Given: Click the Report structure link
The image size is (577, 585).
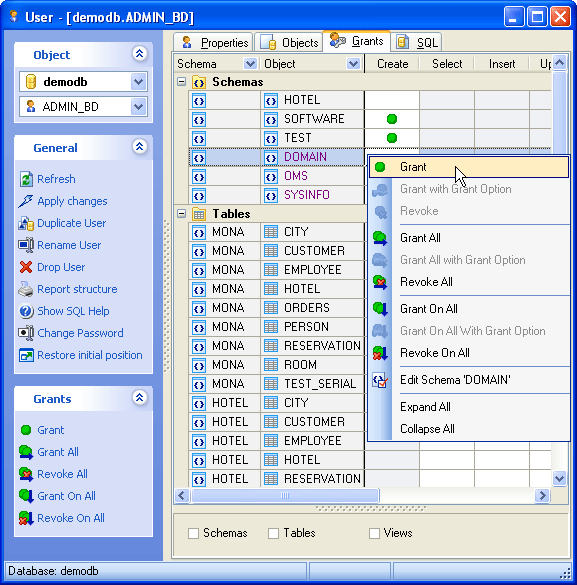Looking at the screenshot, I should point(77,289).
